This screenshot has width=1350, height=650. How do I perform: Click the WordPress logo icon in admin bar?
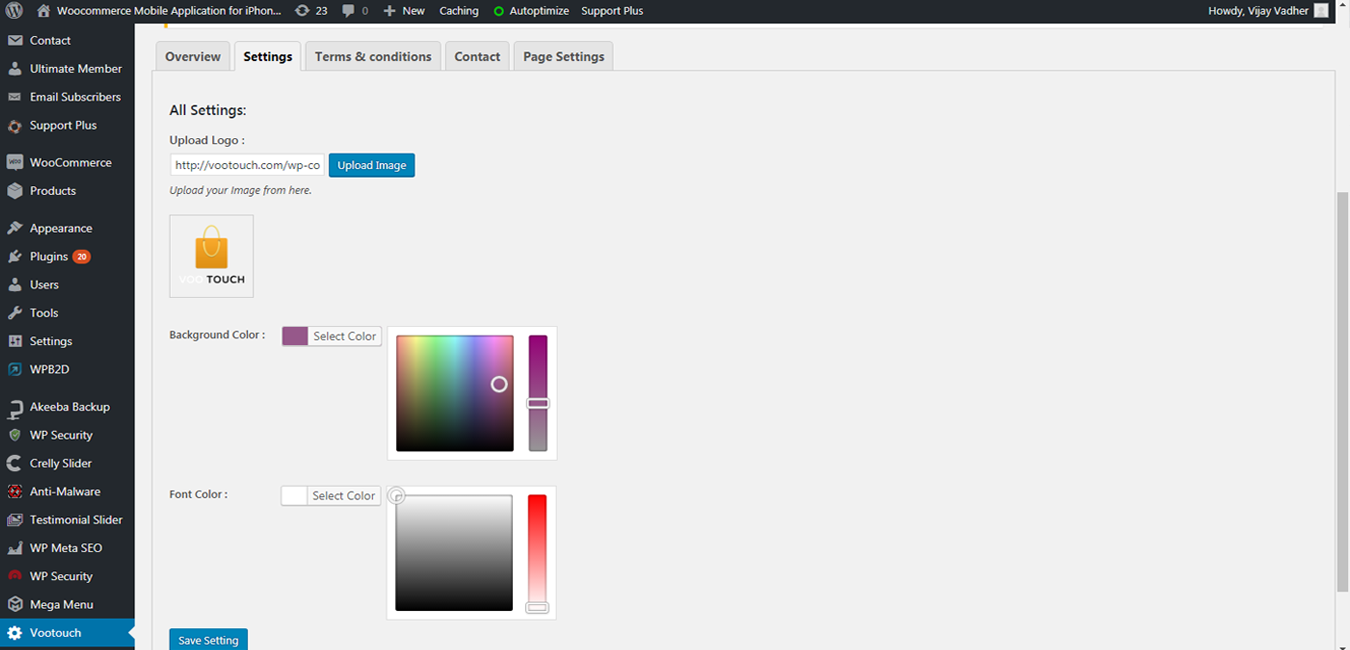(14, 11)
